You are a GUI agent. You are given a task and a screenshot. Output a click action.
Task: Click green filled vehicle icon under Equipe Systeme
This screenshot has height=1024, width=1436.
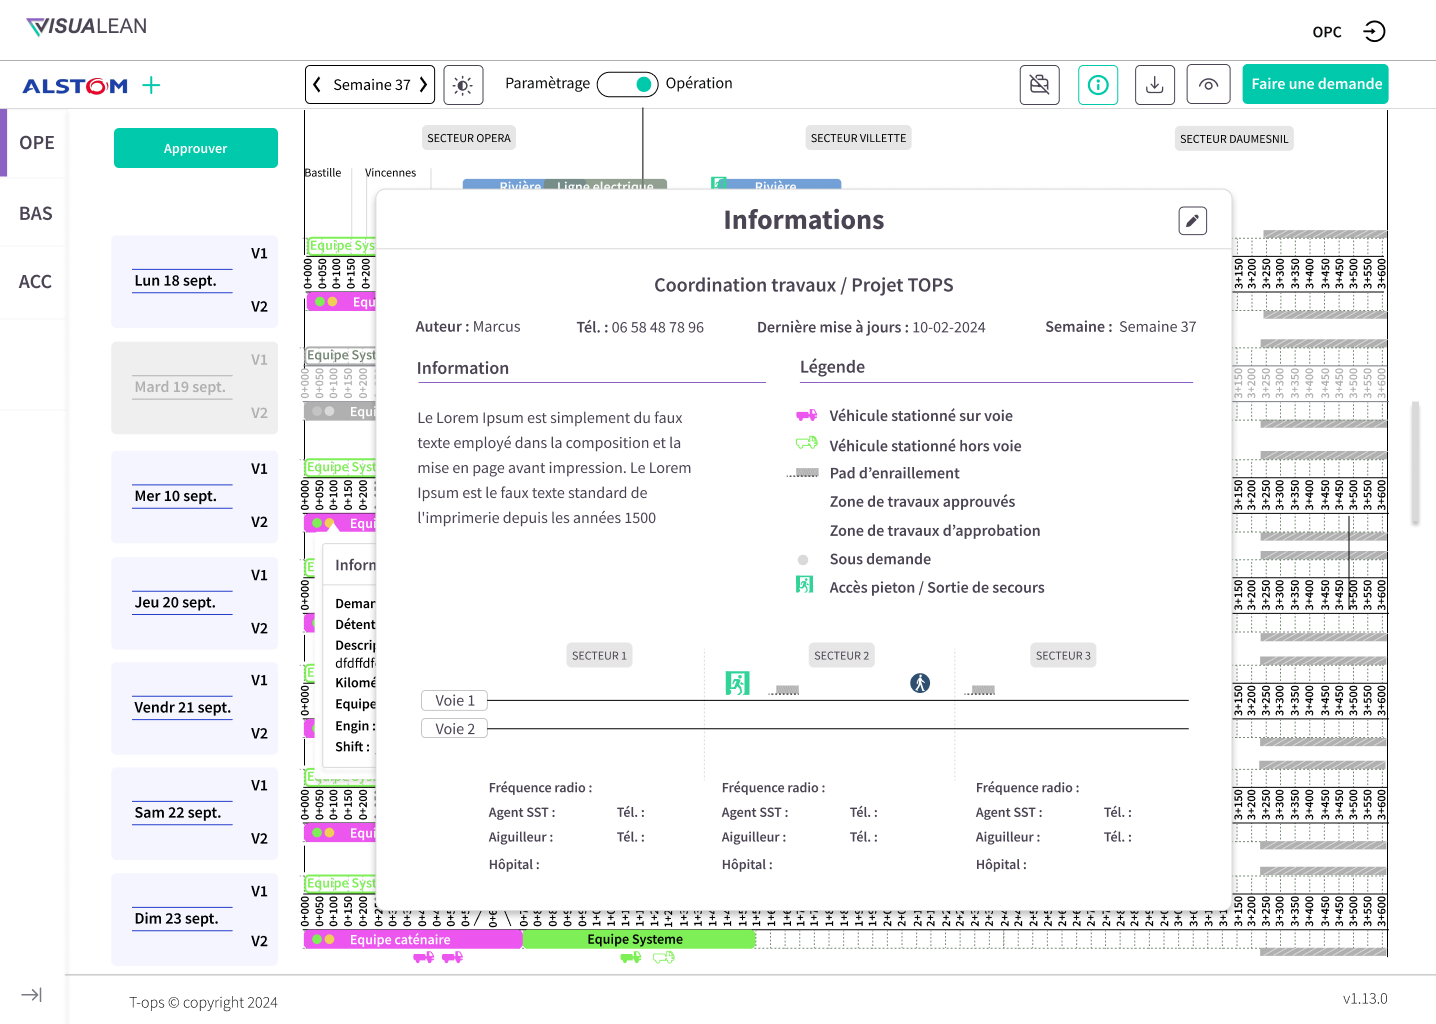point(631,958)
